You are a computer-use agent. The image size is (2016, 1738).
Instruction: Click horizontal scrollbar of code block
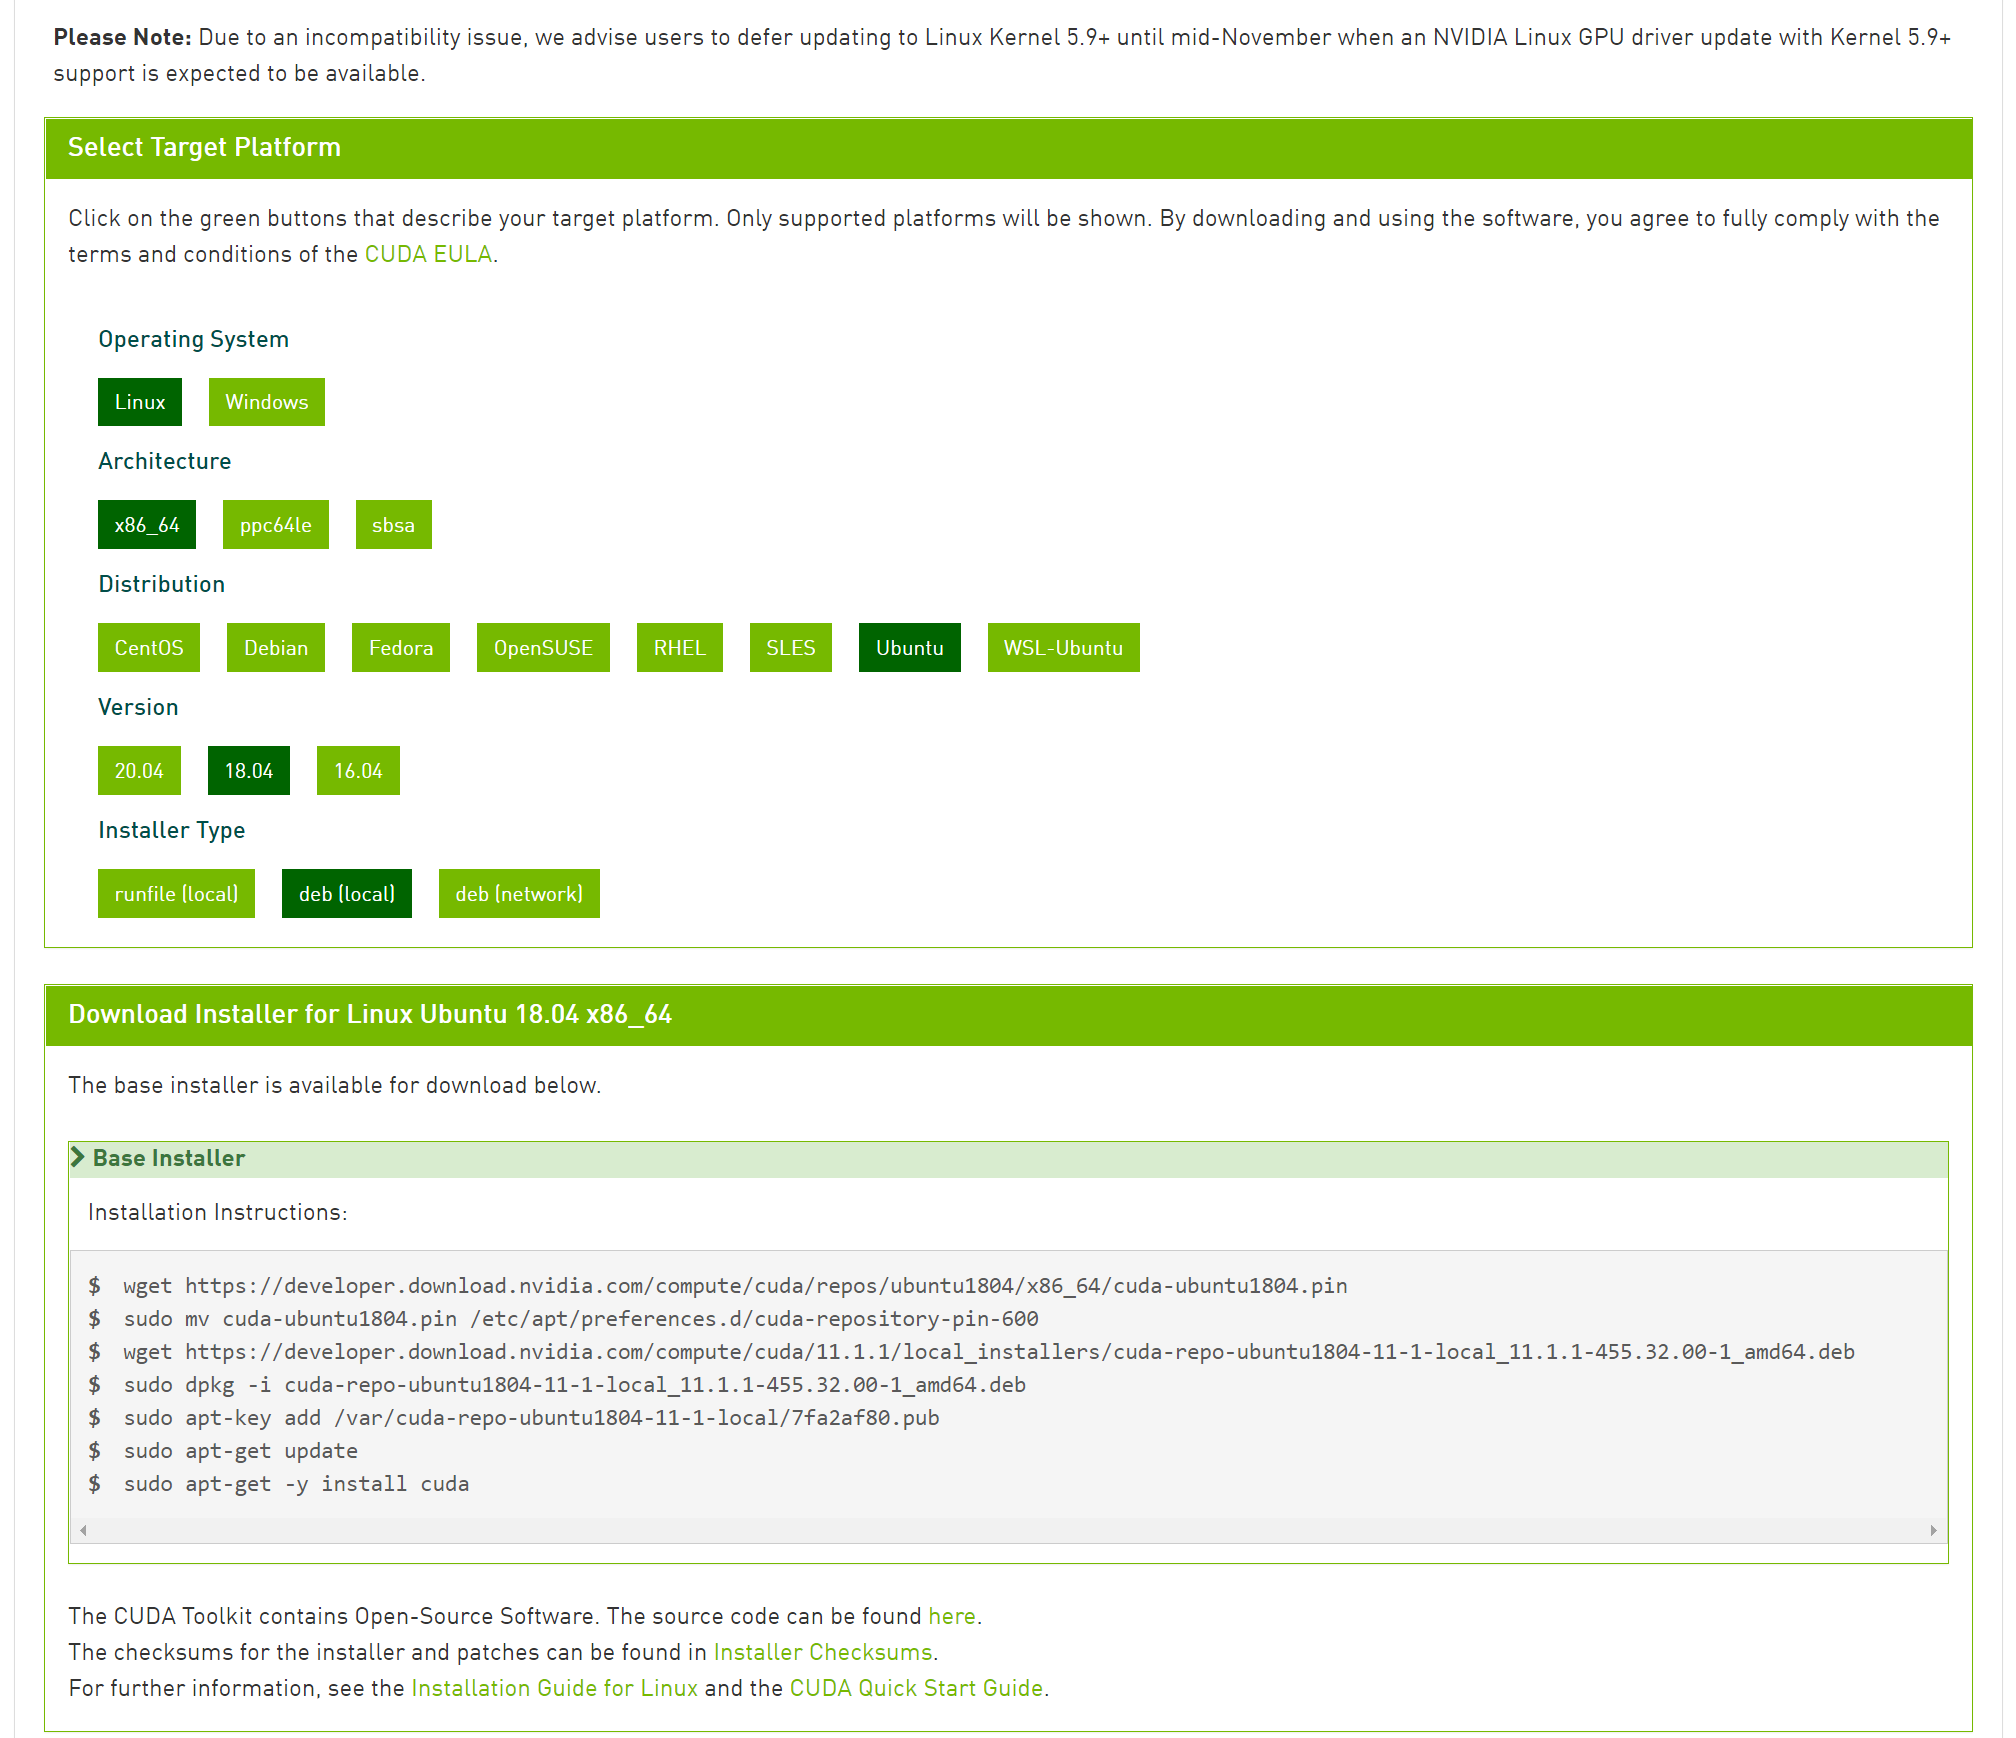tap(1008, 1530)
